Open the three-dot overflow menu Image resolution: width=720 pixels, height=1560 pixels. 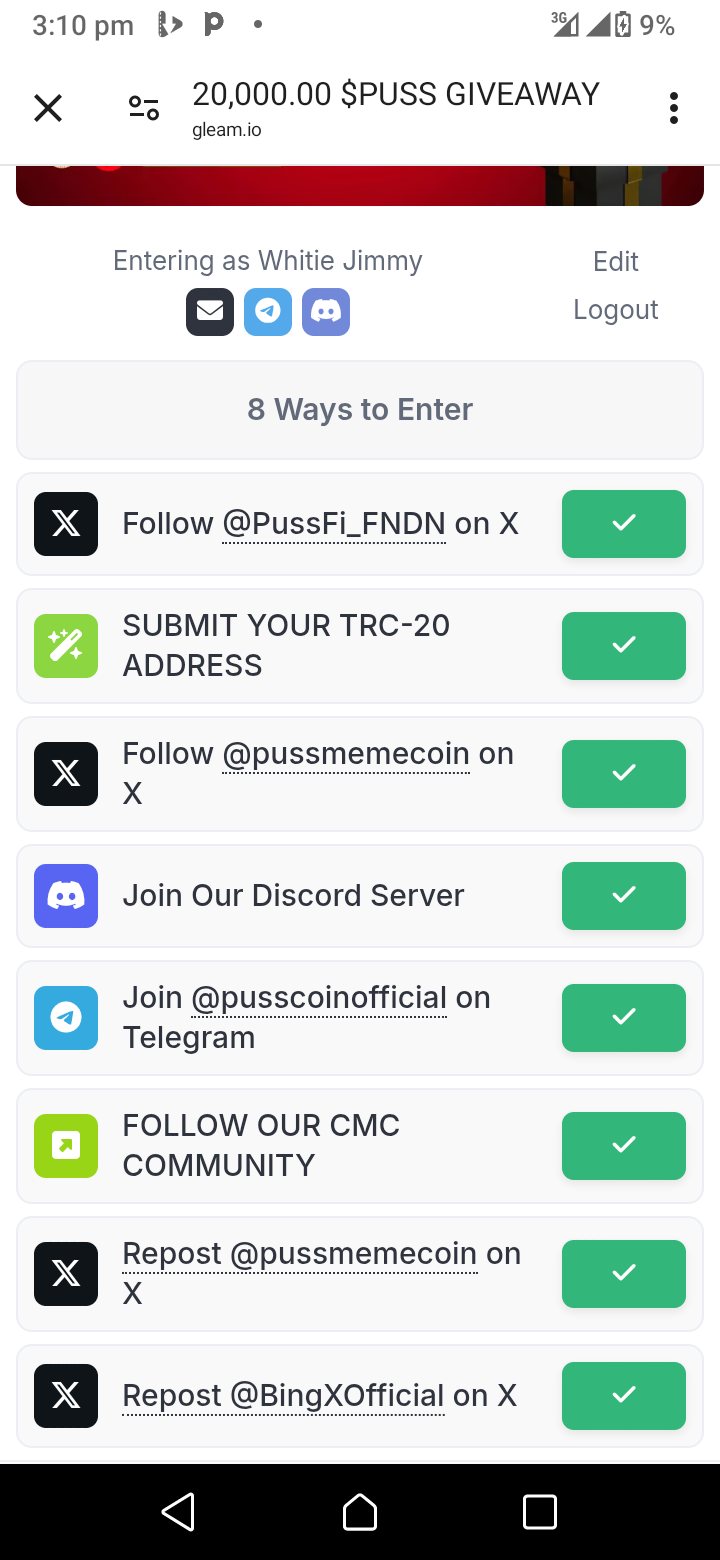tap(674, 108)
